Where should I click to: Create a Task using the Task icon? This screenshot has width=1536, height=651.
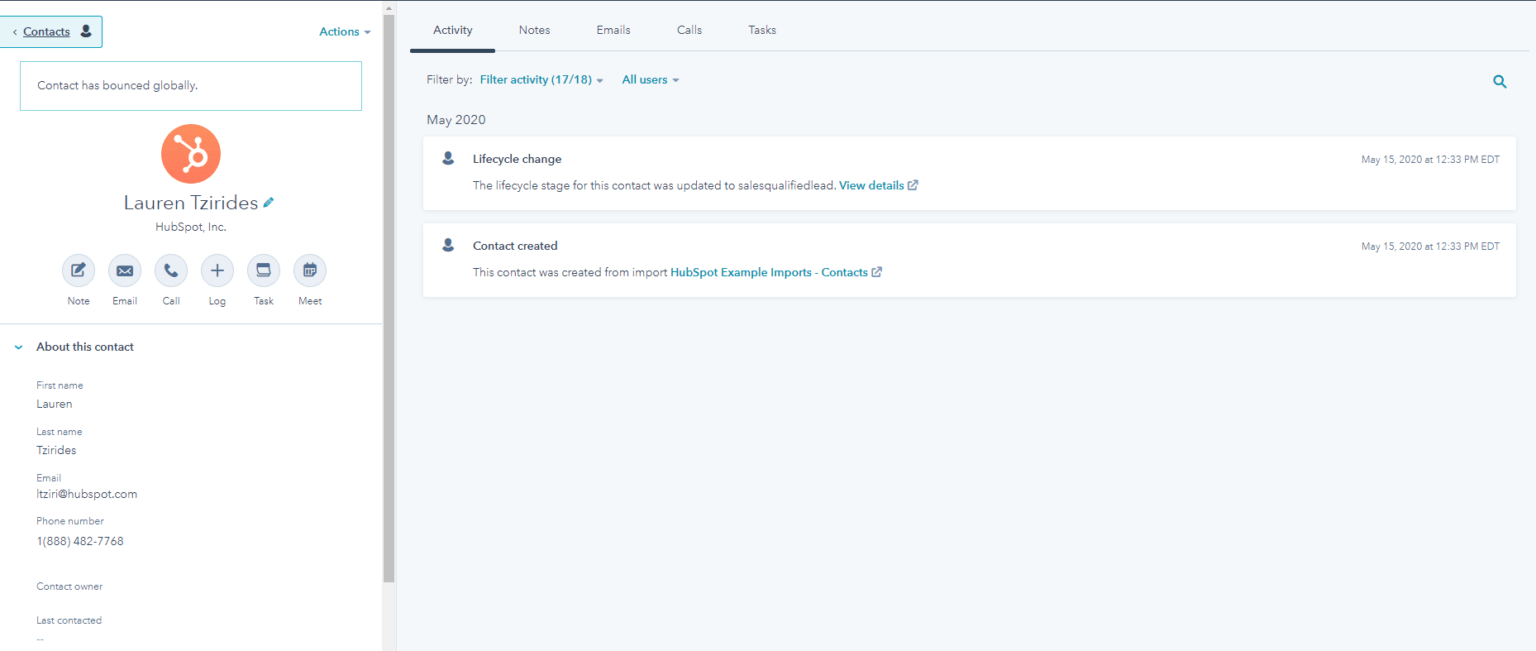click(263, 270)
